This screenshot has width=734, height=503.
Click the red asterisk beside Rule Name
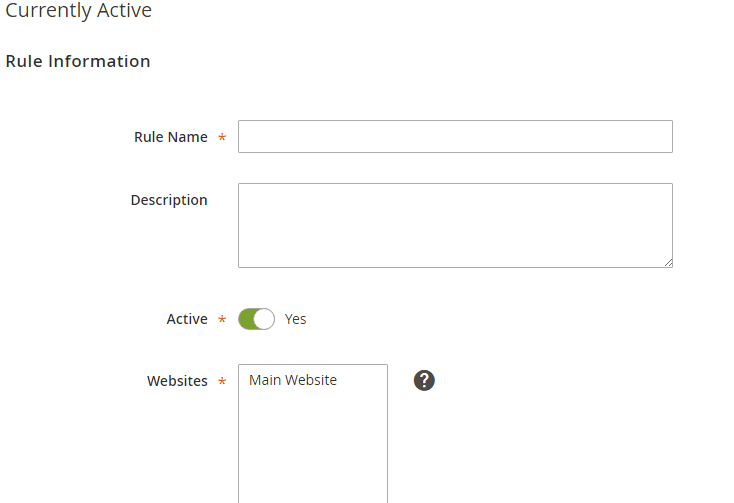point(222,137)
